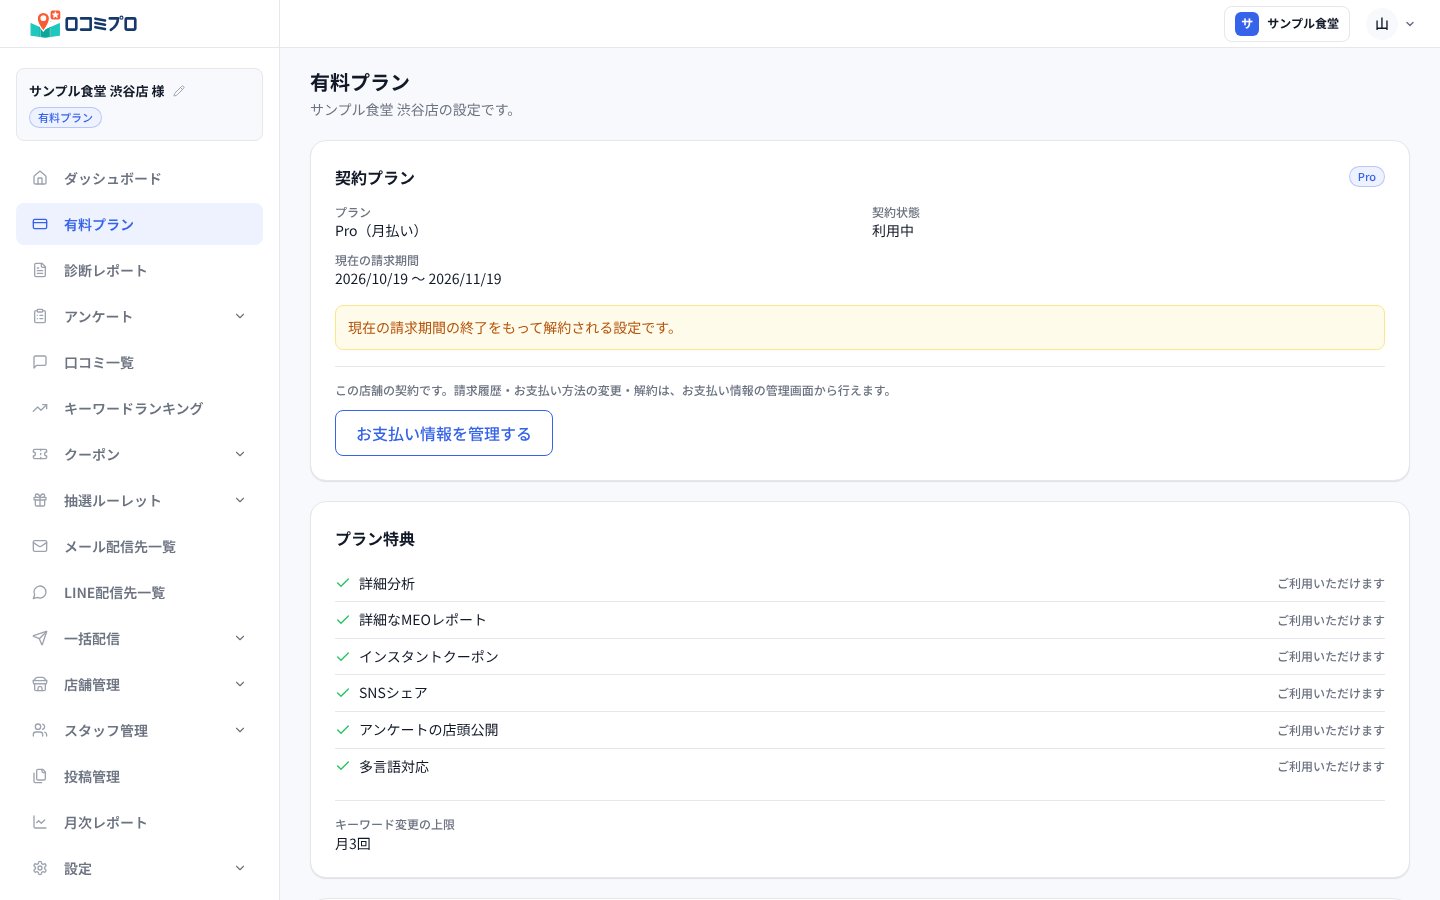The image size is (1440, 900).
Task: Click お支払い情報を管理する button
Action: 444,433
